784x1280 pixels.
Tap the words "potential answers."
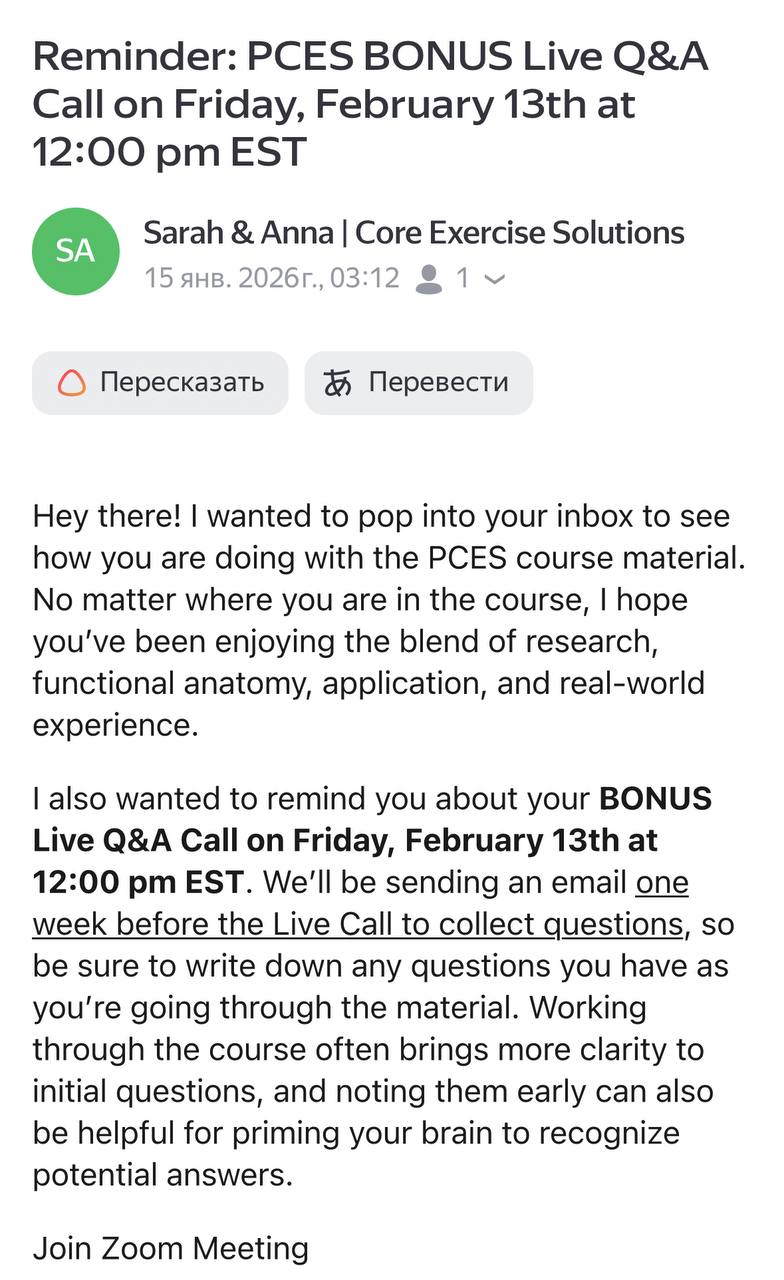coord(163,1174)
